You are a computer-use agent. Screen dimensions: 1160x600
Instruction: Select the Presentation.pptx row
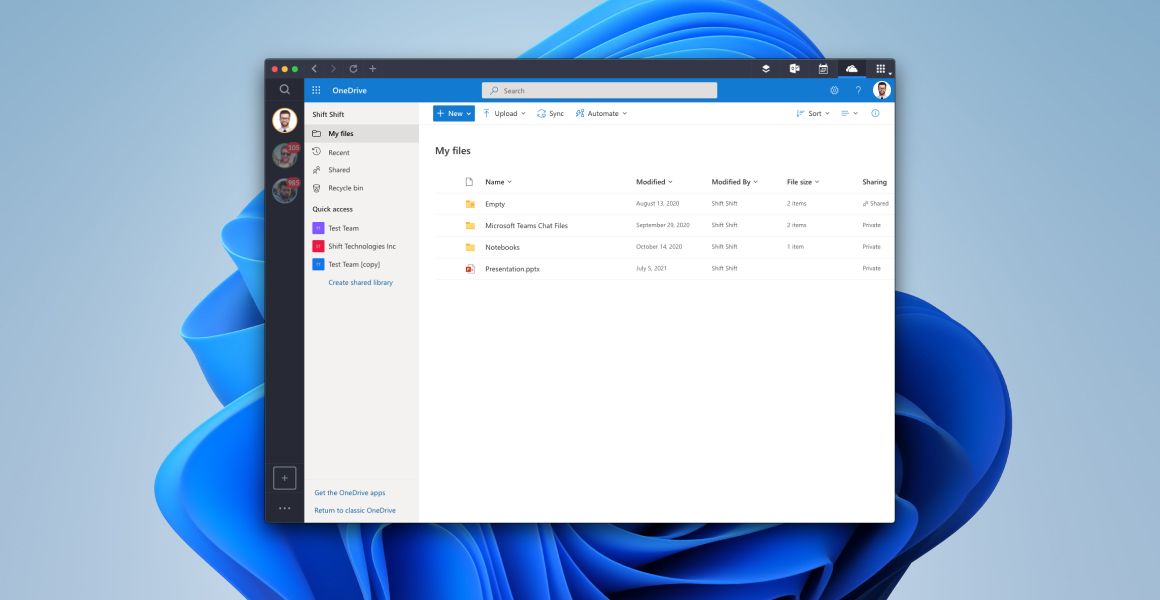pos(512,268)
